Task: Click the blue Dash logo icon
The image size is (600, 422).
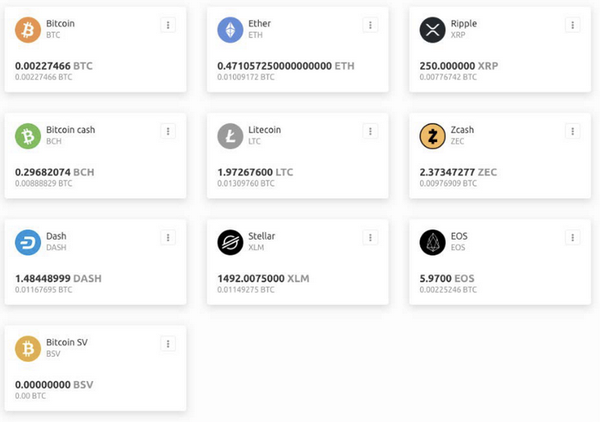Action: point(28,242)
